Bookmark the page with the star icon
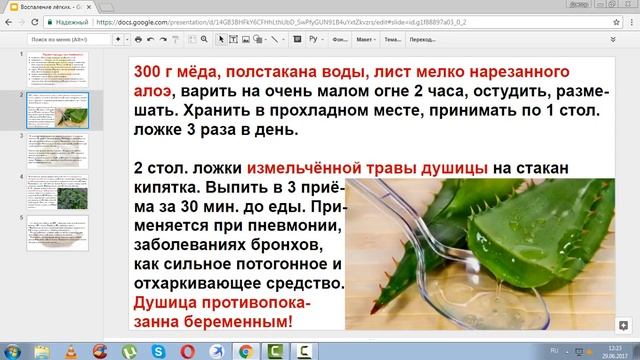This screenshot has width=640, height=360. pyautogui.click(x=616, y=22)
